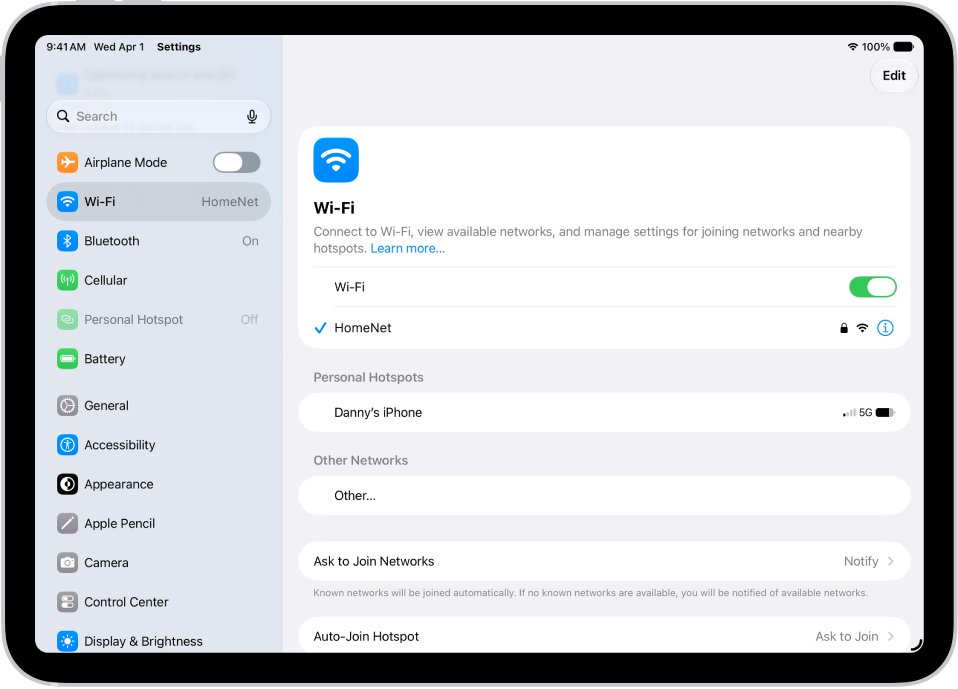The width and height of the screenshot is (958, 689).
Task: Tap the blue checkmark beside HomeNet
Action: click(x=320, y=328)
